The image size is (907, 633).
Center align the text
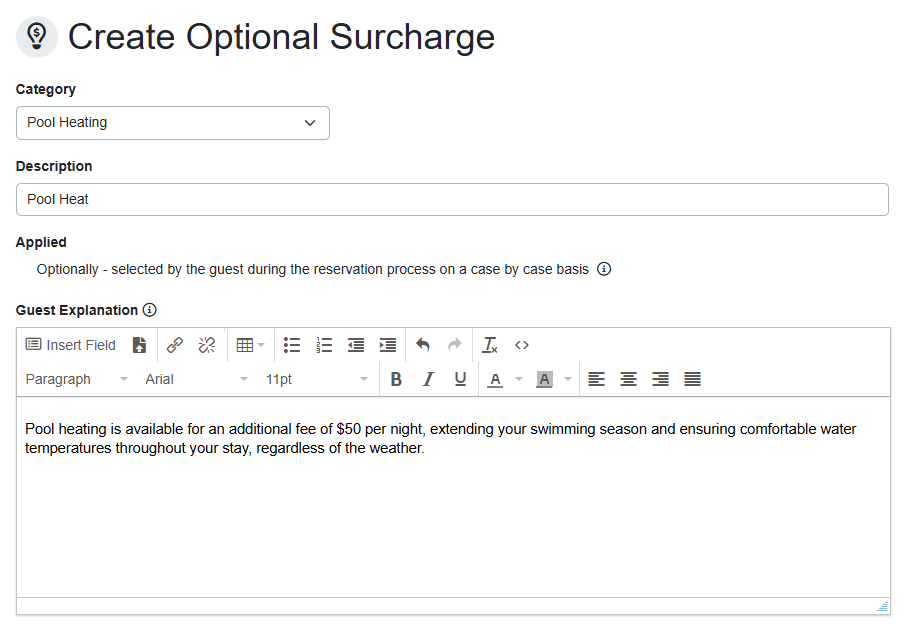(x=628, y=379)
